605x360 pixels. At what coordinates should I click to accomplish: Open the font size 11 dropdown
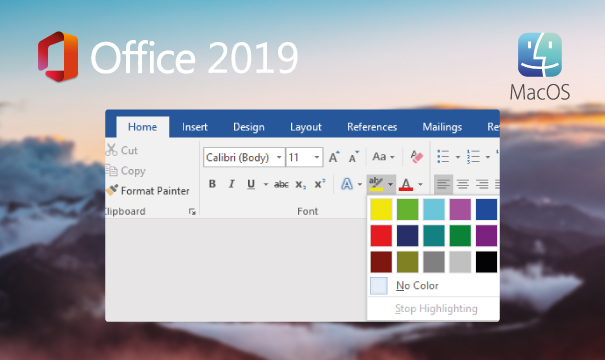pos(316,157)
